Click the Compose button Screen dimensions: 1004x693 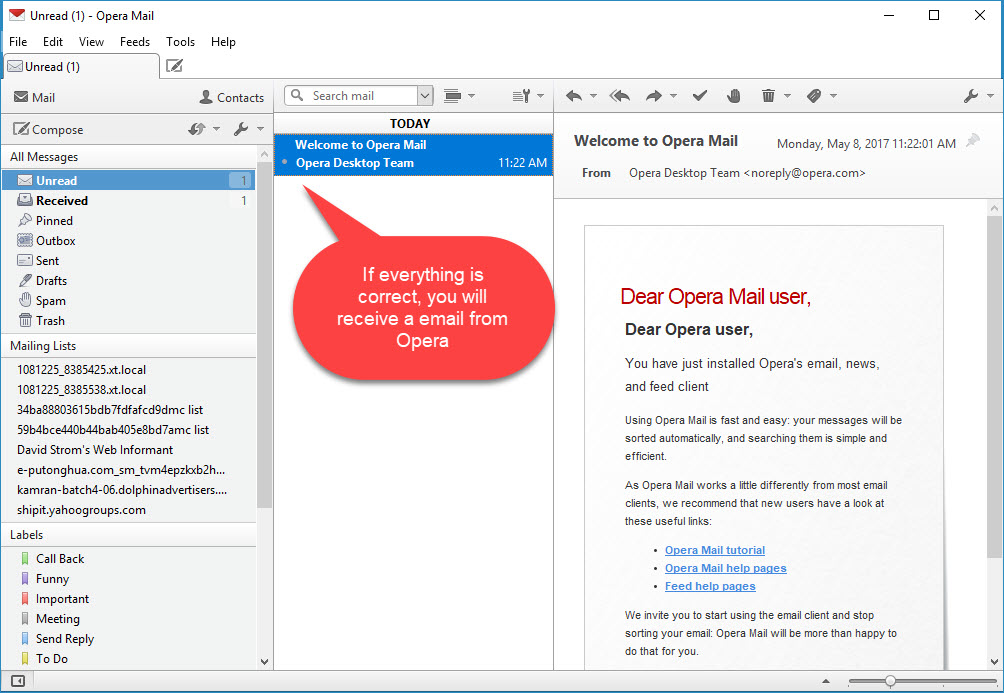pos(49,129)
